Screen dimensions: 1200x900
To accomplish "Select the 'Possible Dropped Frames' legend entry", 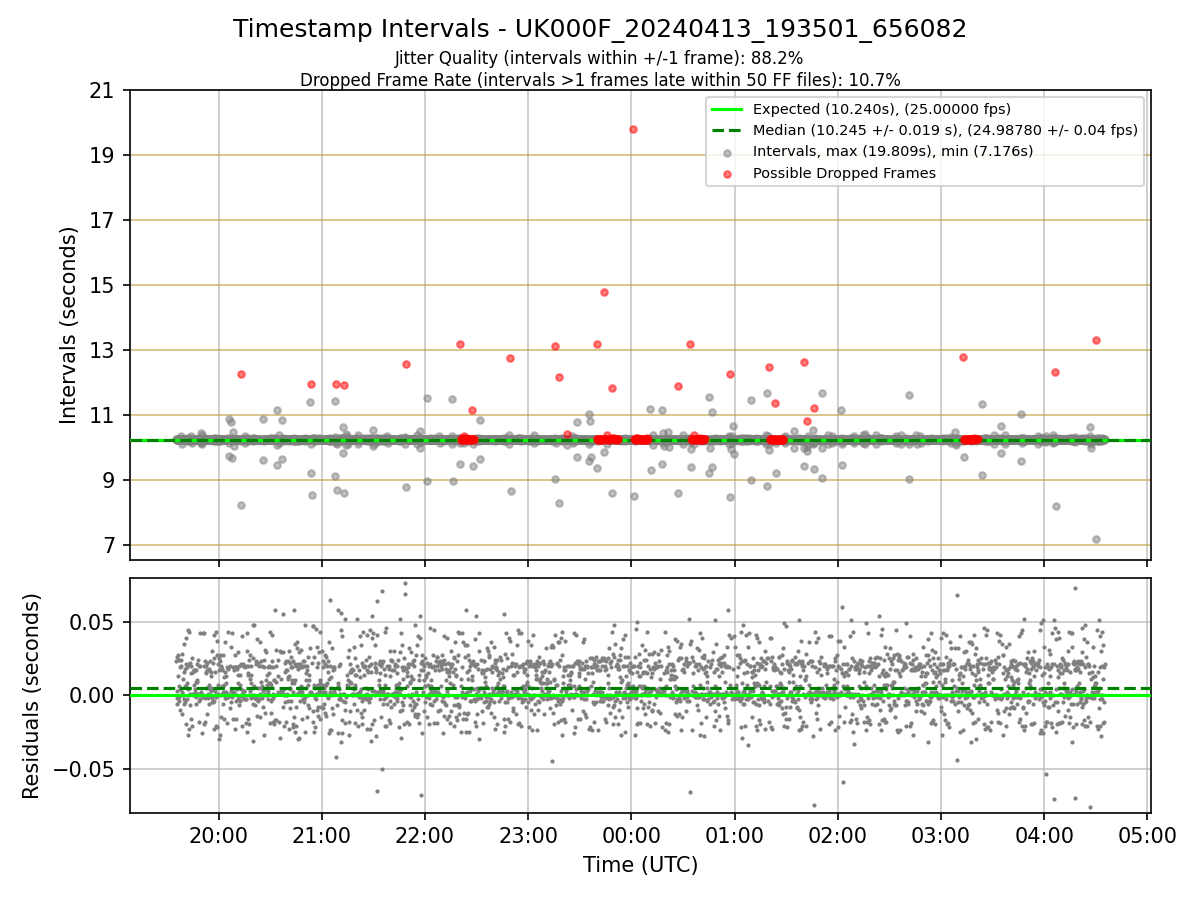I will click(844, 173).
